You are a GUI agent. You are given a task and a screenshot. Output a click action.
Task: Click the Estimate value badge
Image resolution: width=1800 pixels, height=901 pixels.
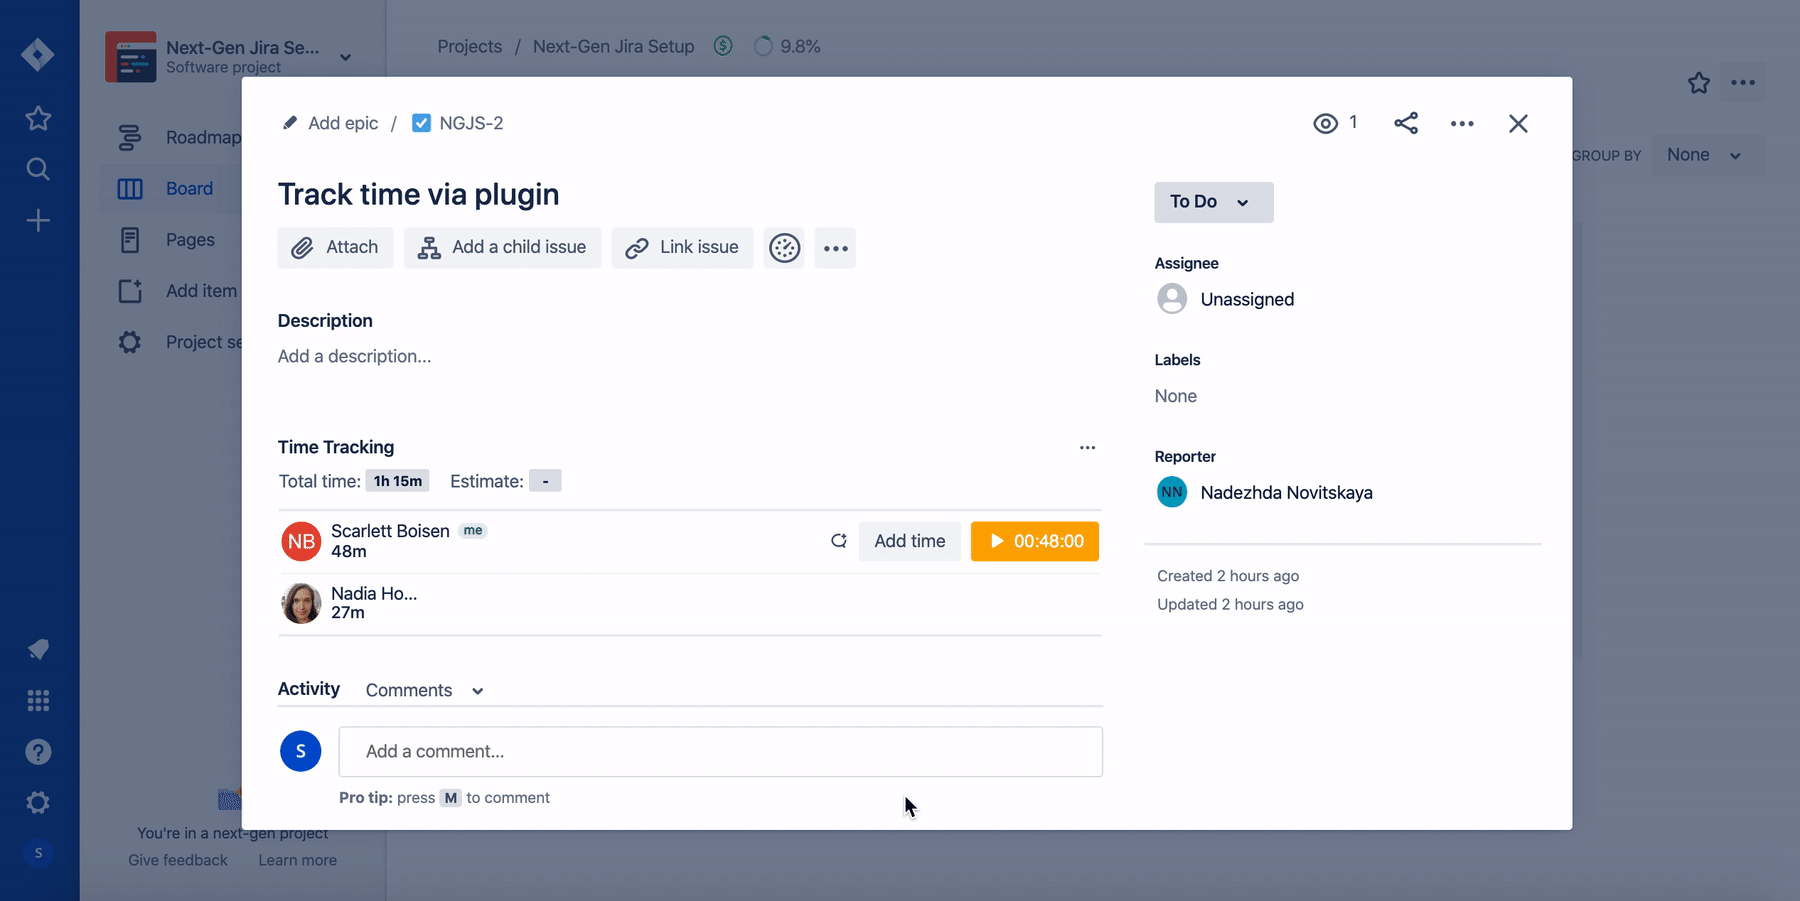[545, 481]
